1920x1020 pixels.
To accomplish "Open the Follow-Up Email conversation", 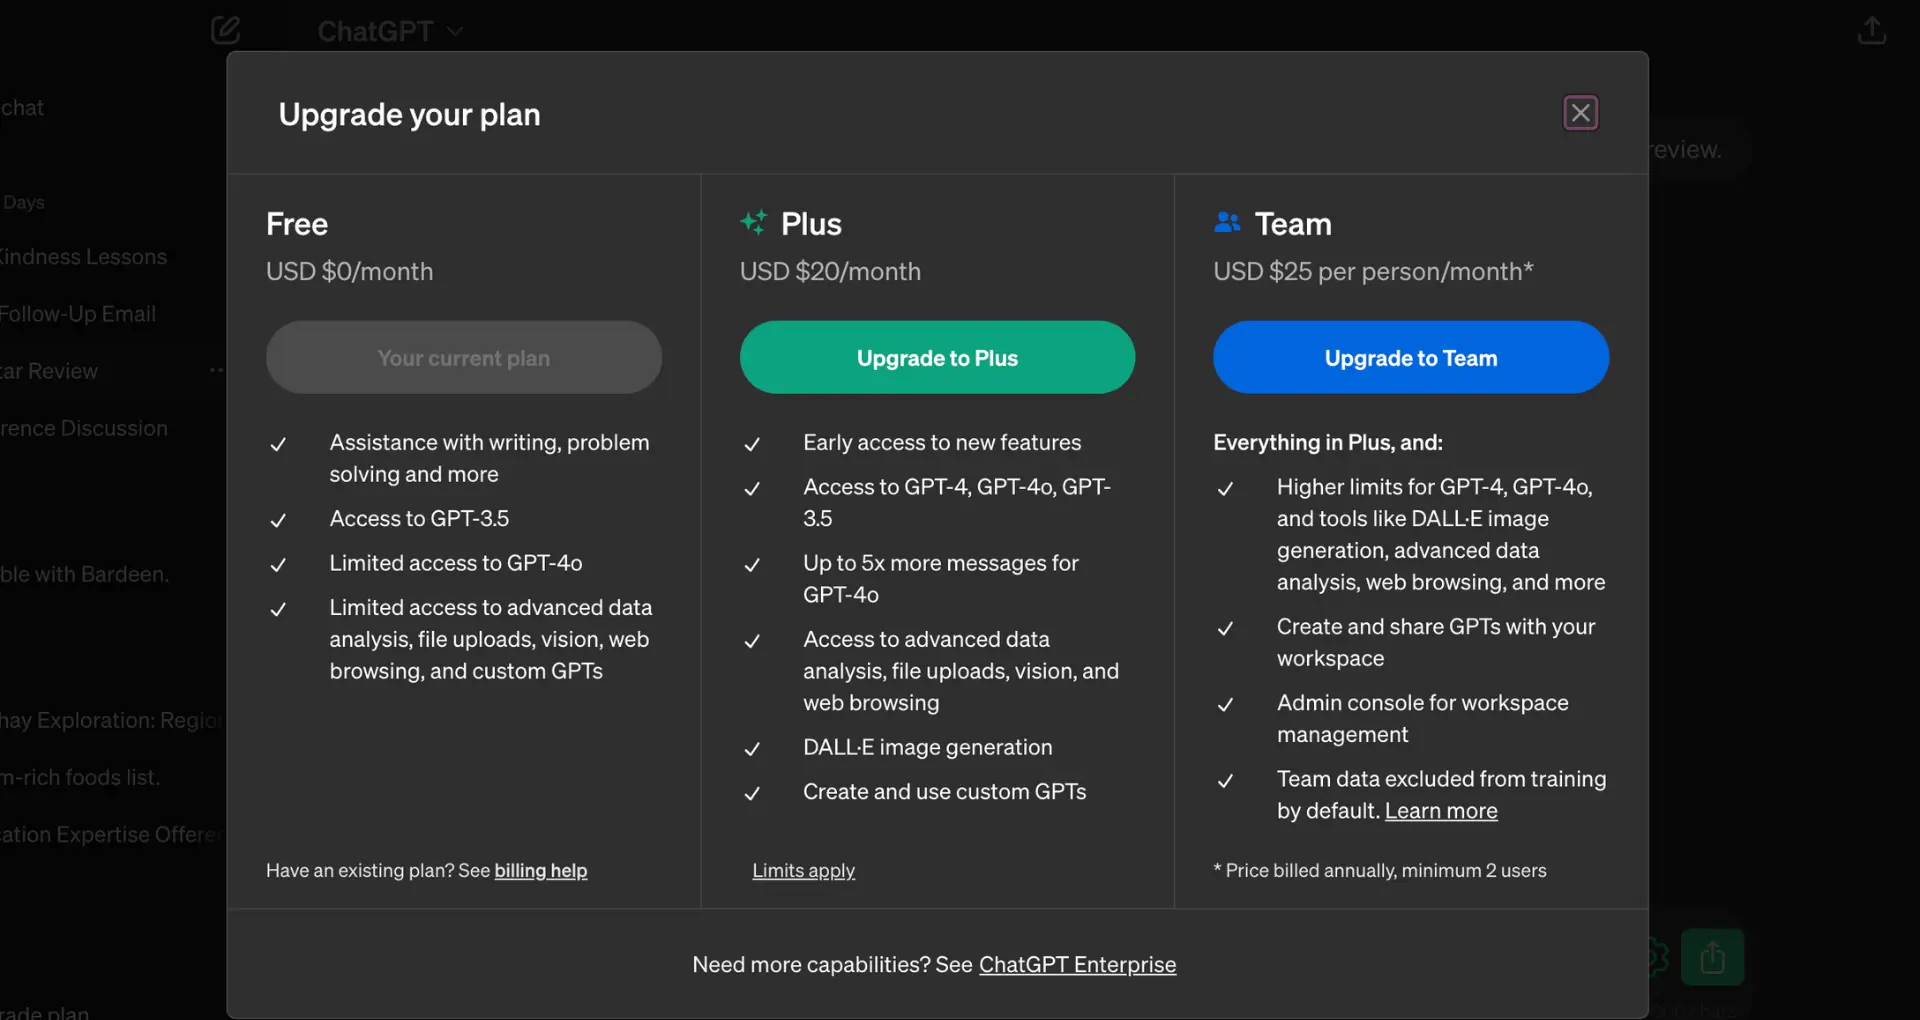I will (78, 313).
